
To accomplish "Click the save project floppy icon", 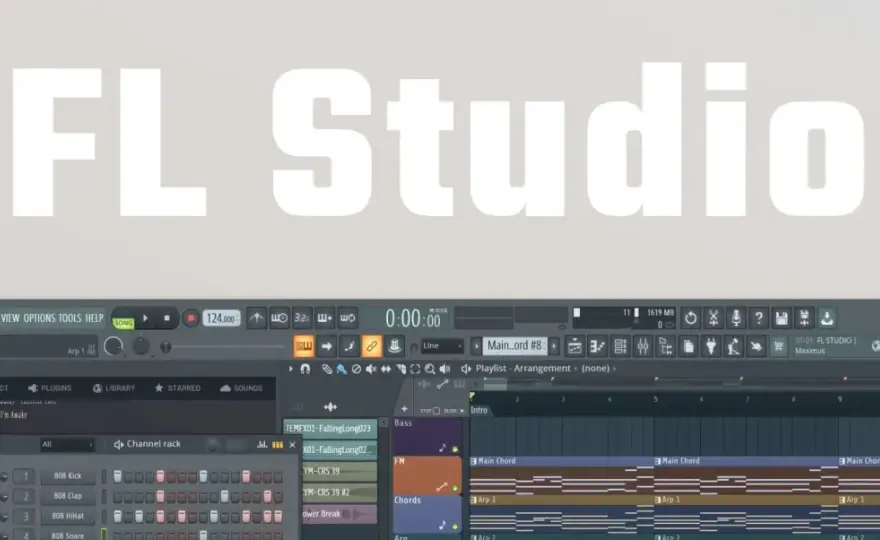I will [781, 318].
